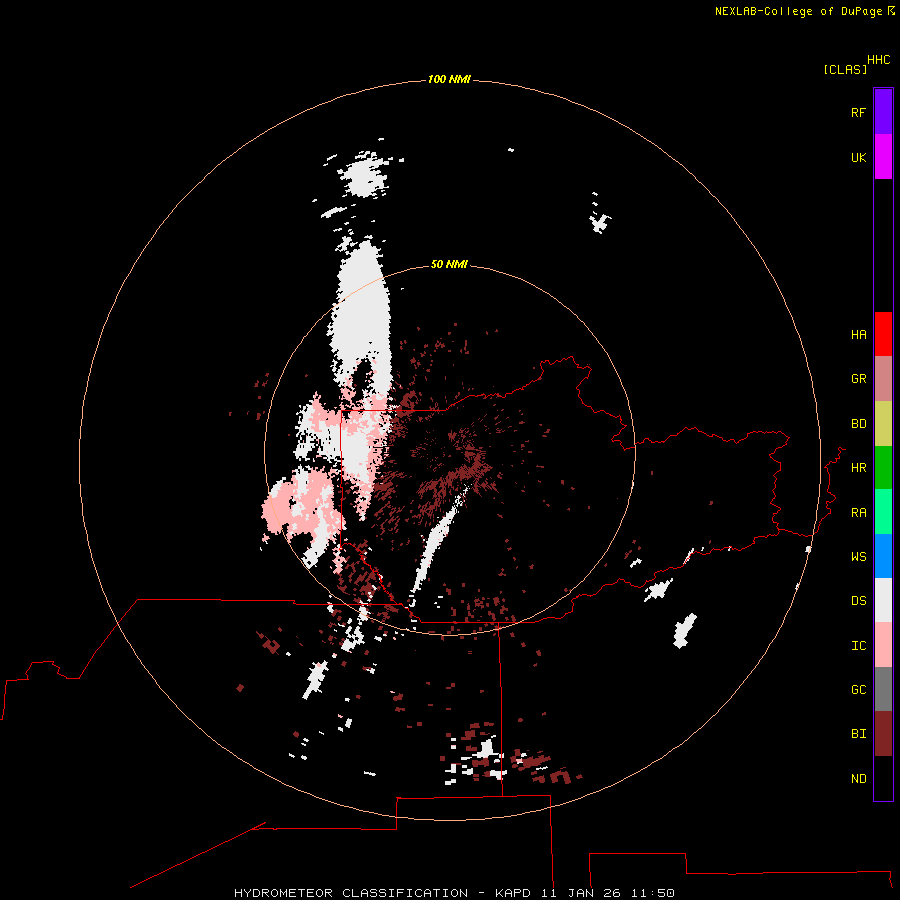Viewport: 900px width, 900px height.
Task: Click the HA red legend swatch
Action: [x=883, y=334]
